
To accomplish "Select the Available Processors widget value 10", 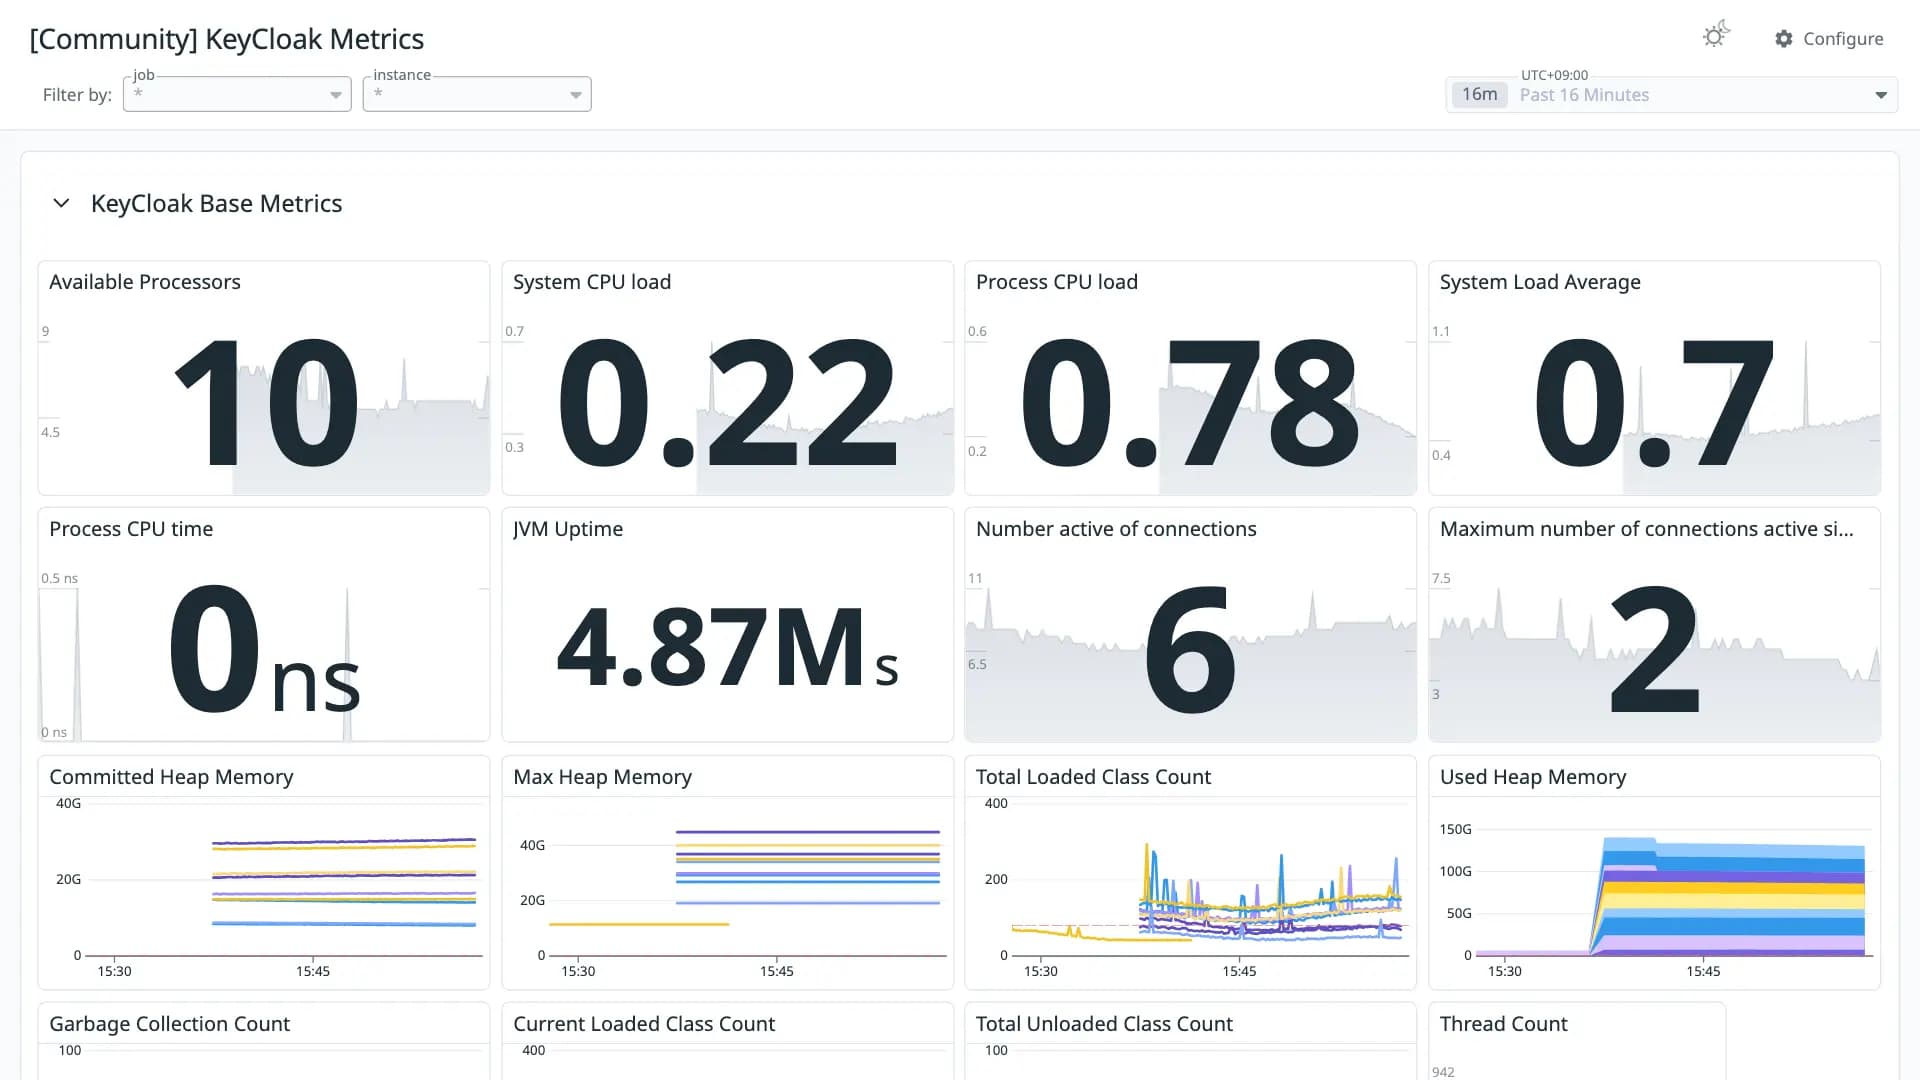I will coord(266,403).
